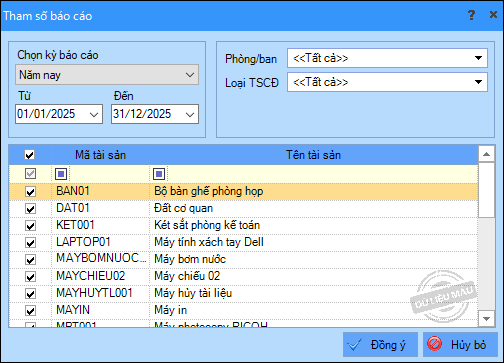Image resolution: width=504 pixels, height=363 pixels.
Task: Open the Đến date picker arrow
Action: tap(190, 114)
